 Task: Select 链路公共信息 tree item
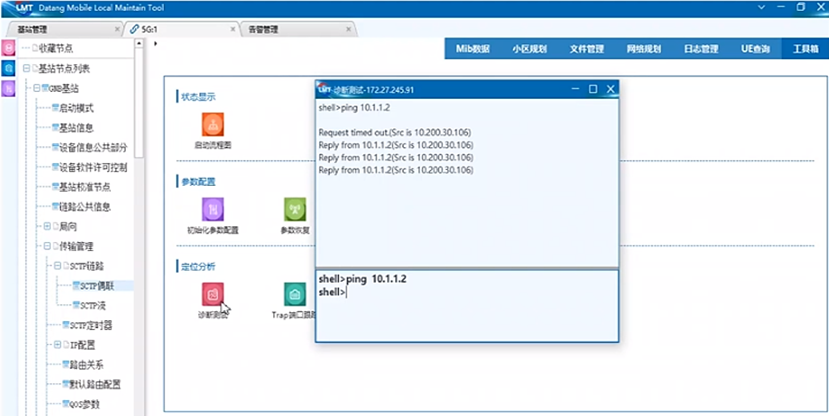[85, 207]
